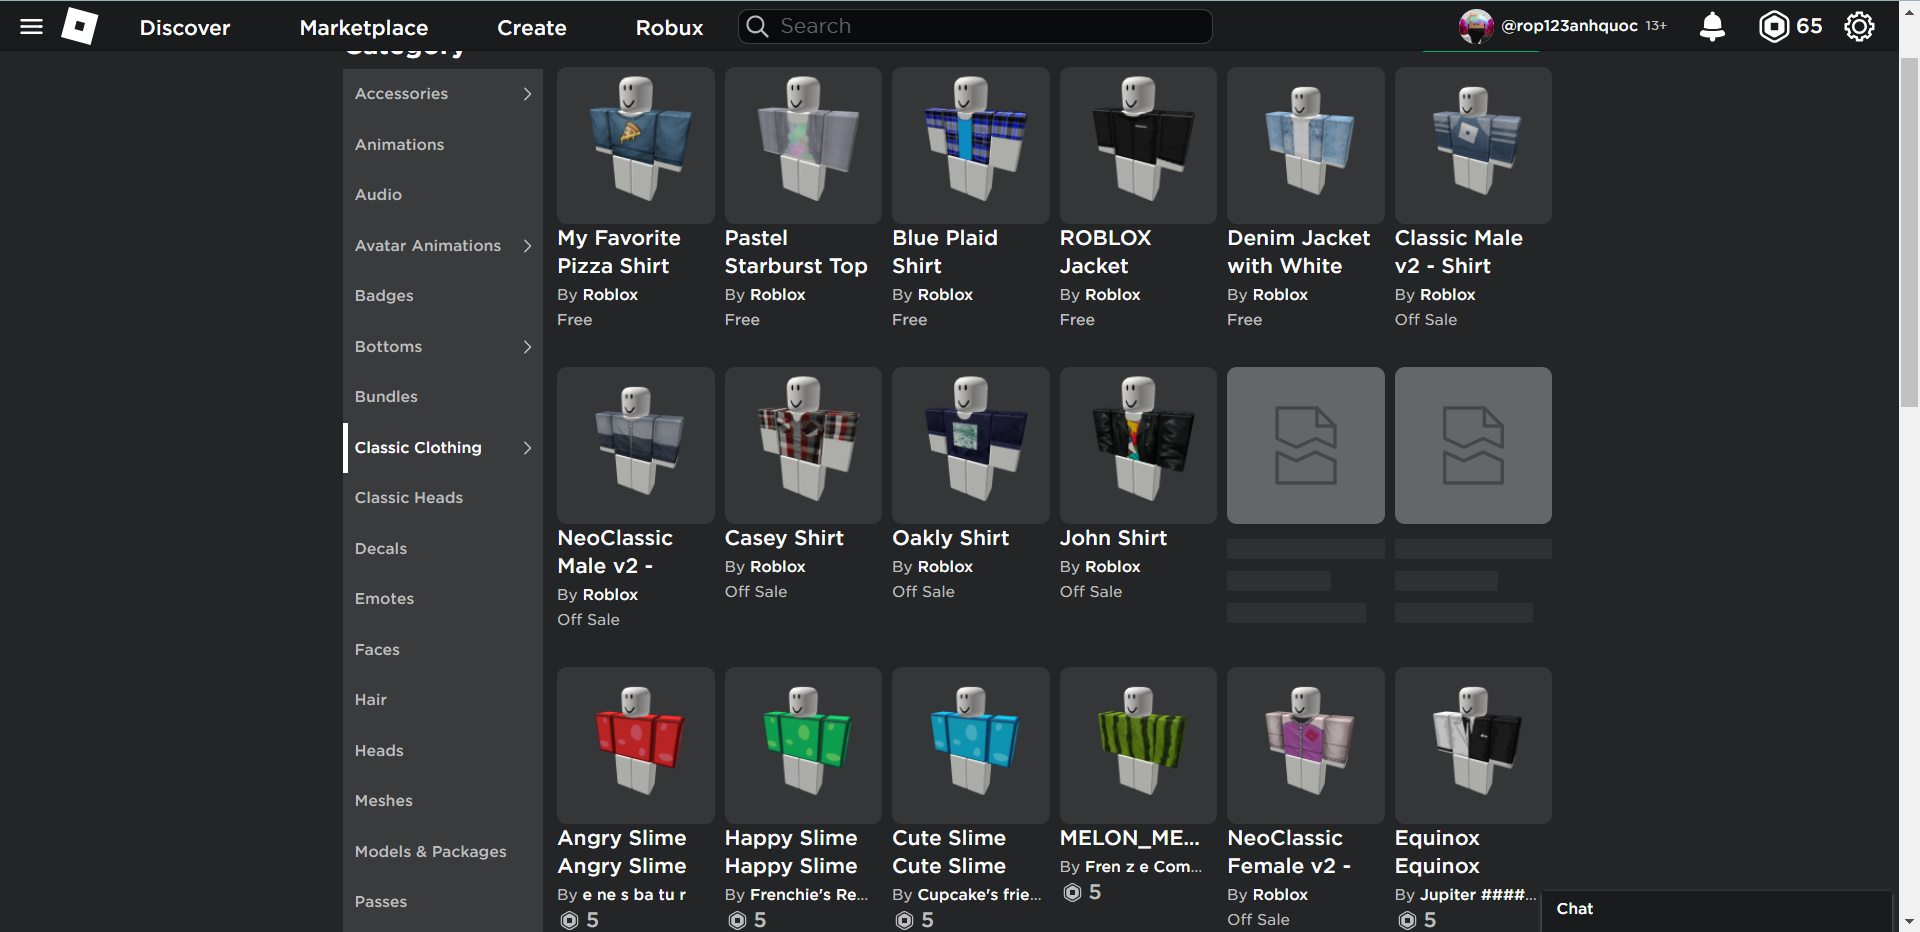Open the Chat panel
Image resolution: width=1920 pixels, height=932 pixels.
coord(1716,910)
